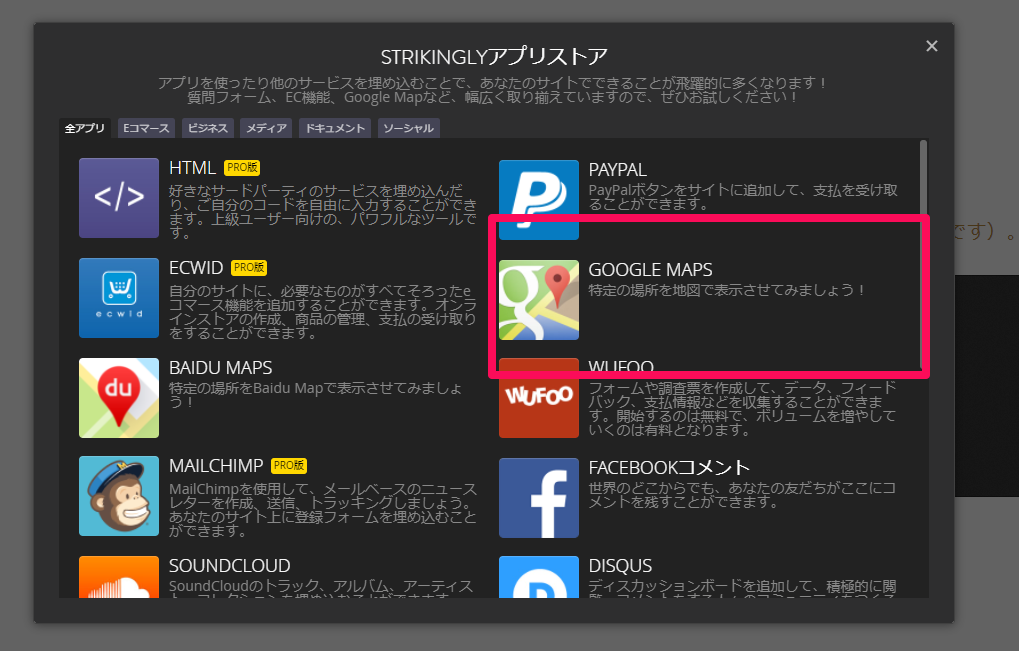The image size is (1019, 651).
Task: Select the PAYPAL app title
Action: [618, 170]
